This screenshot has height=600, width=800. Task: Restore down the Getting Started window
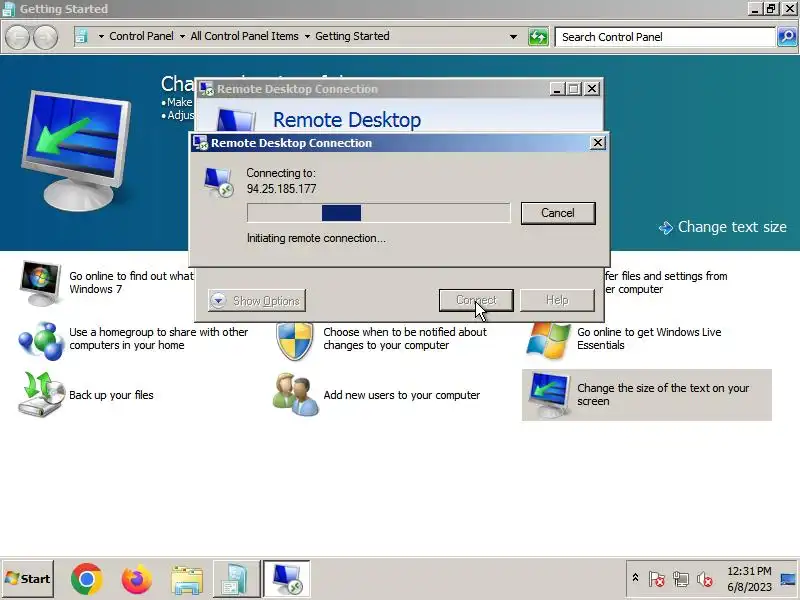[771, 8]
